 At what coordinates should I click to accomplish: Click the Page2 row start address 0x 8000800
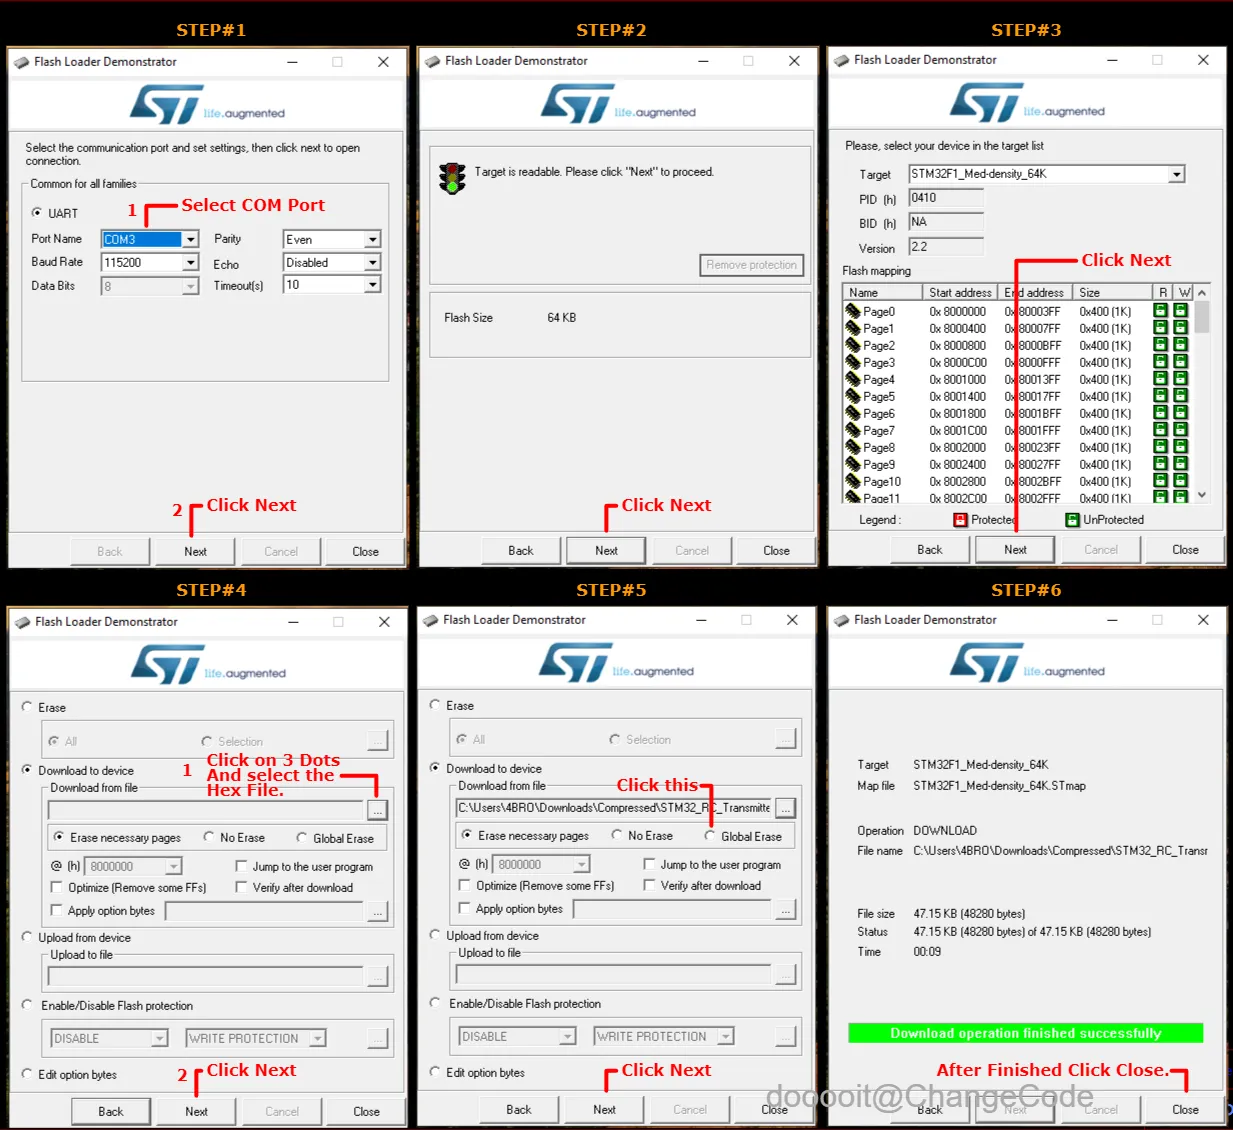pyautogui.click(x=958, y=345)
